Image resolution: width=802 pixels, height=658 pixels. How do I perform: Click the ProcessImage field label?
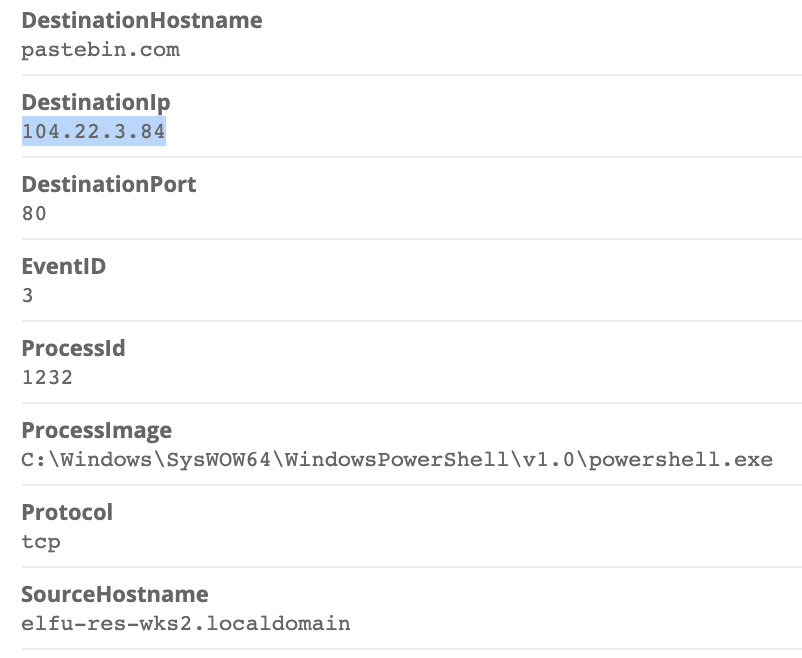(97, 431)
